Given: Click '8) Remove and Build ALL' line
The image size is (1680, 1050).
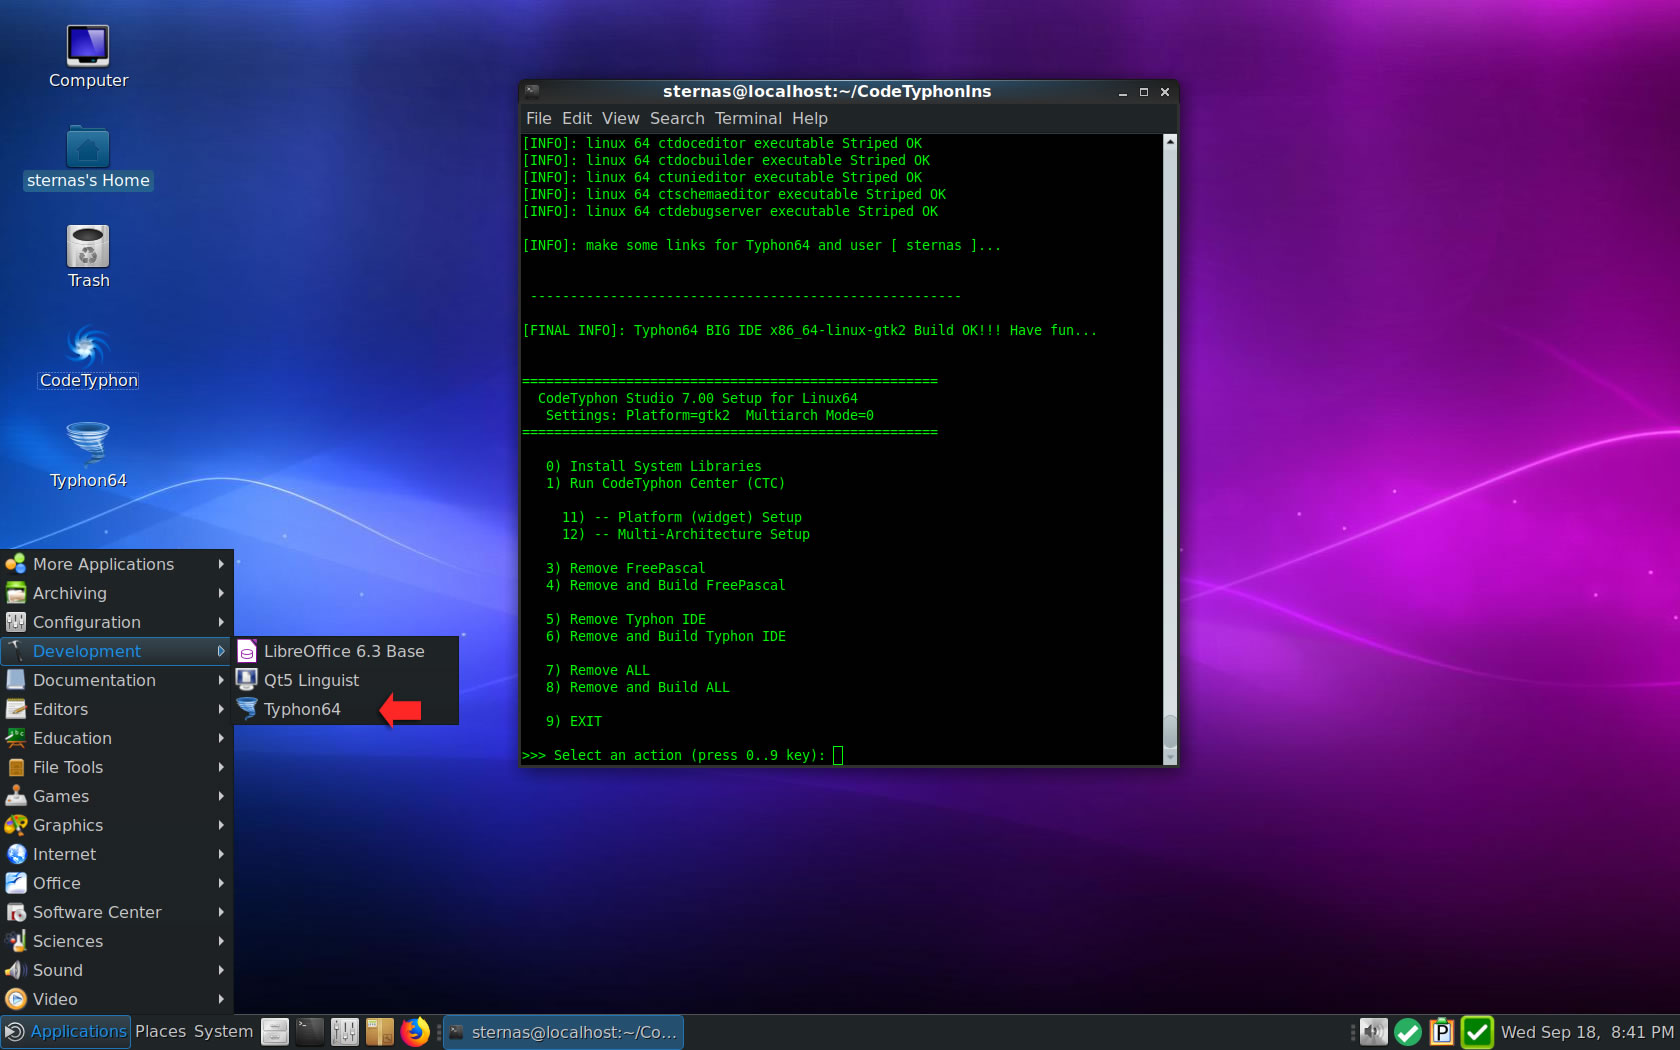Looking at the screenshot, I should tap(638, 687).
